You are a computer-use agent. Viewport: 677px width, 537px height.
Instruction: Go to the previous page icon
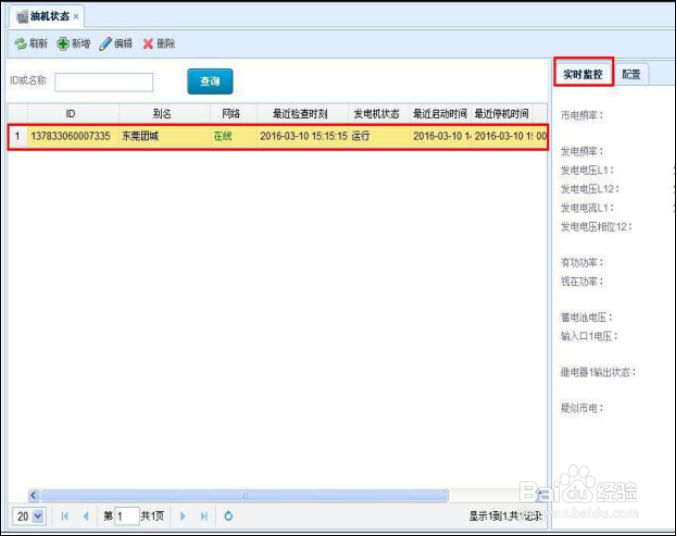coord(86,516)
